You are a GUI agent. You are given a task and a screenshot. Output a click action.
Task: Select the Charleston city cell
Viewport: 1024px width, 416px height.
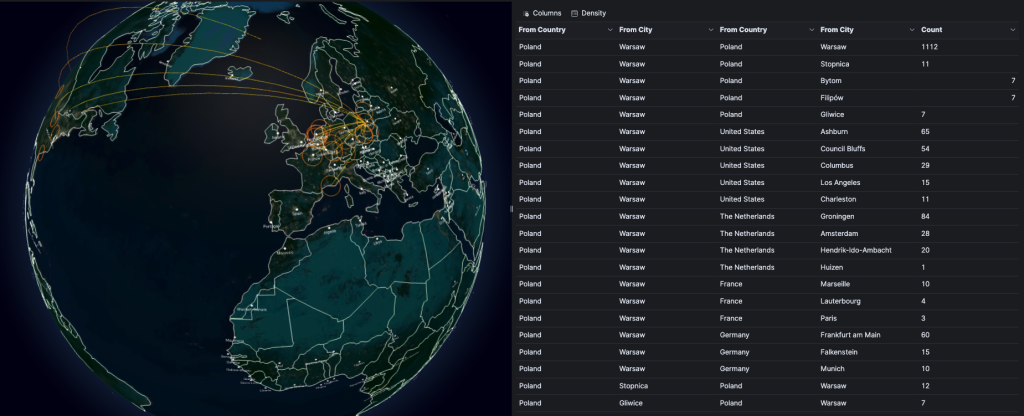[x=838, y=199]
